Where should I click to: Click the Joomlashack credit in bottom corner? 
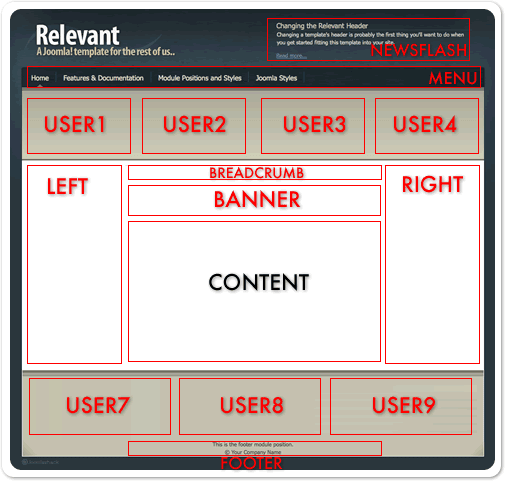click(x=40, y=462)
